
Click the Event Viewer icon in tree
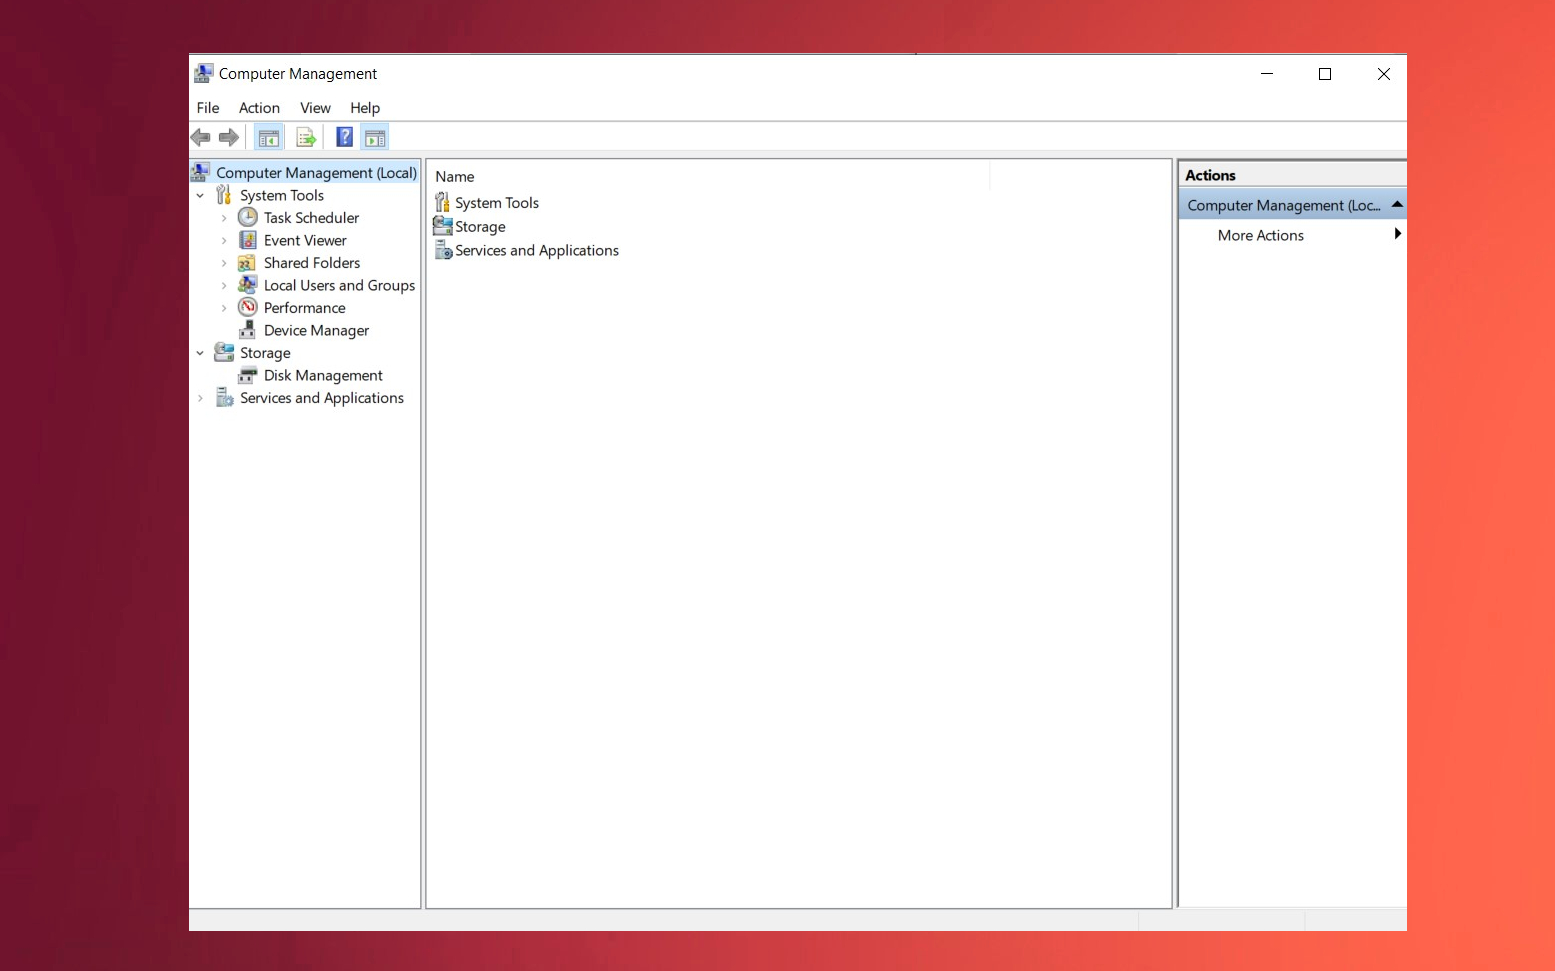[x=248, y=240]
